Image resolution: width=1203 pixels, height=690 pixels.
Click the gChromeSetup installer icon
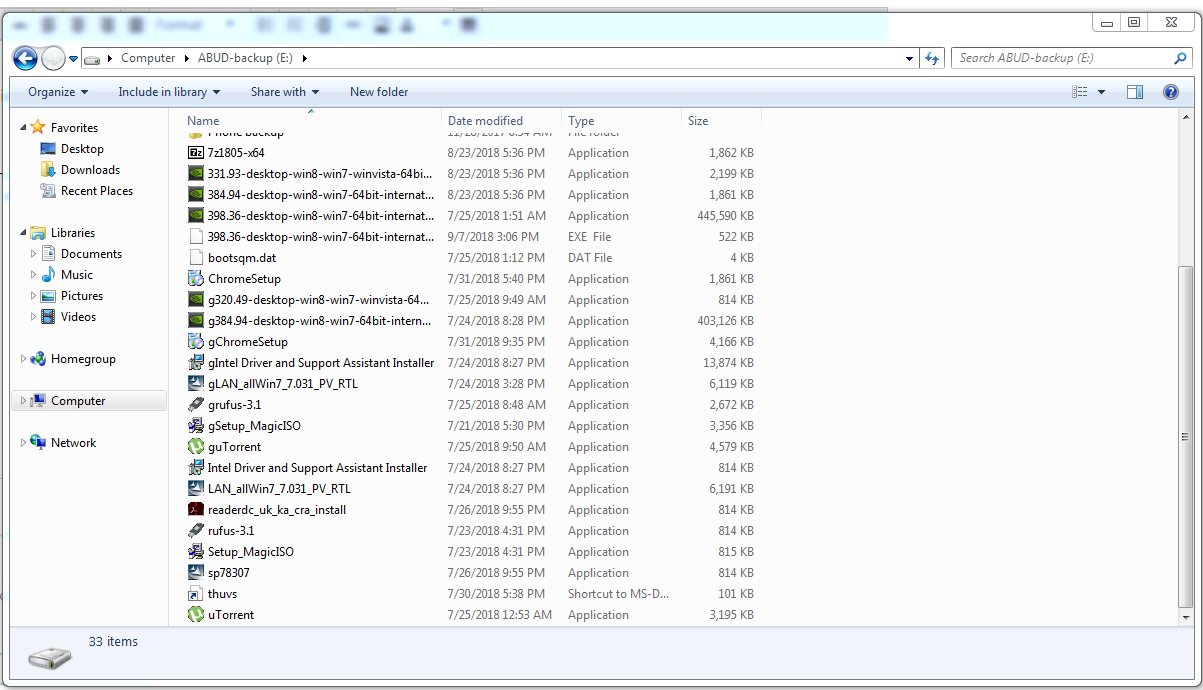196,342
